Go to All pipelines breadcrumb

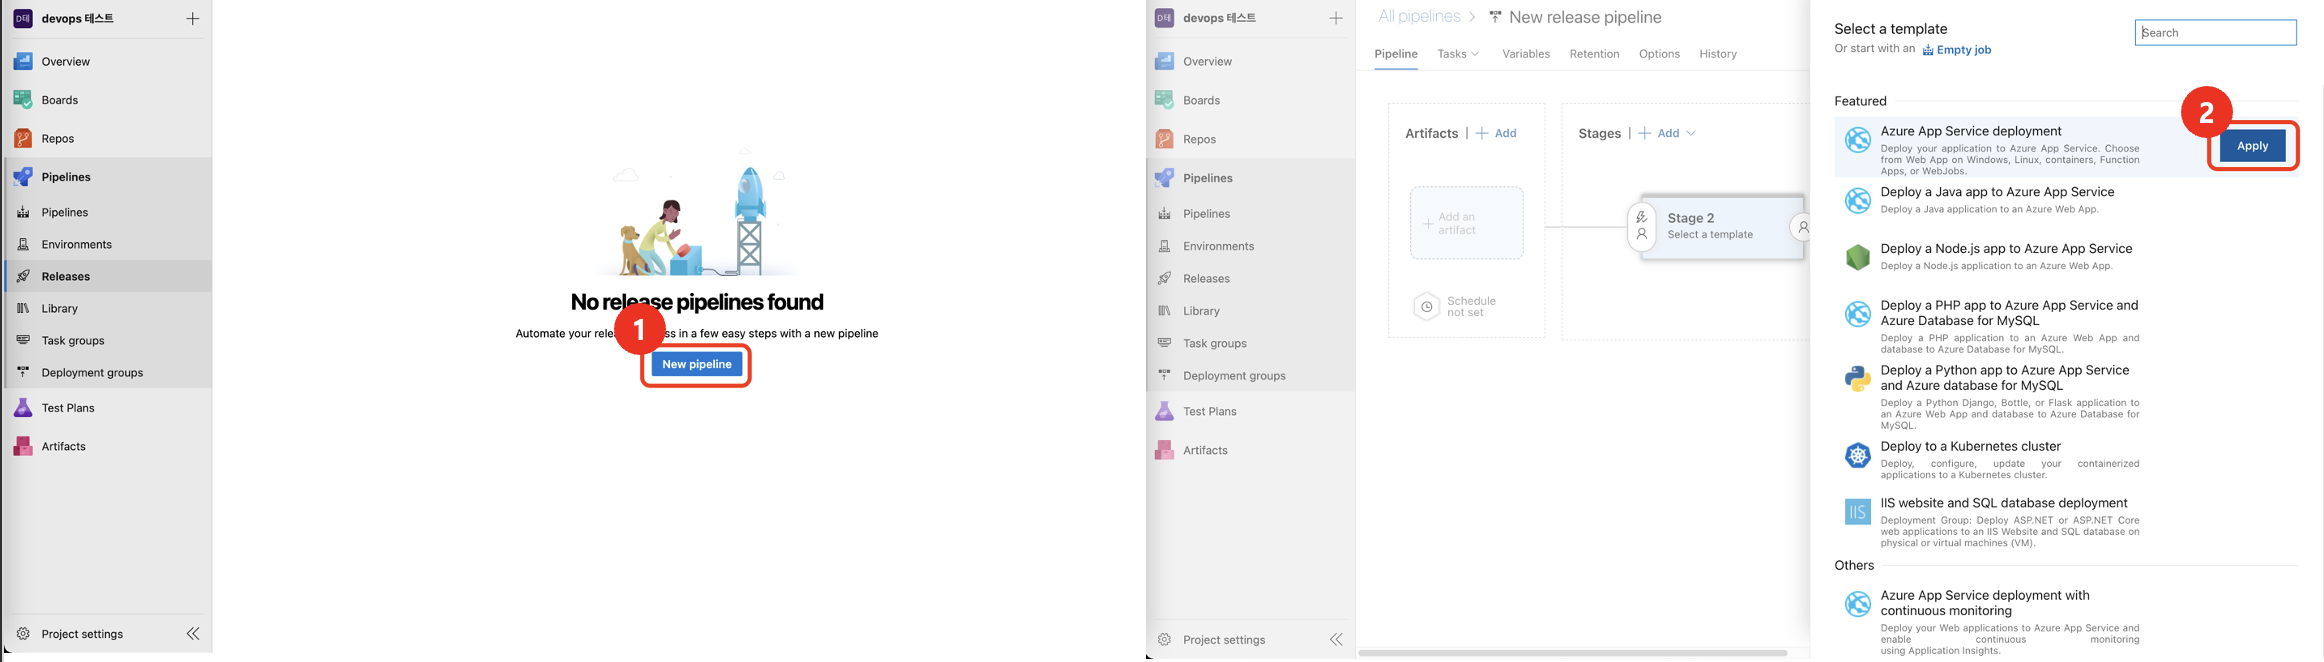click(x=1418, y=16)
